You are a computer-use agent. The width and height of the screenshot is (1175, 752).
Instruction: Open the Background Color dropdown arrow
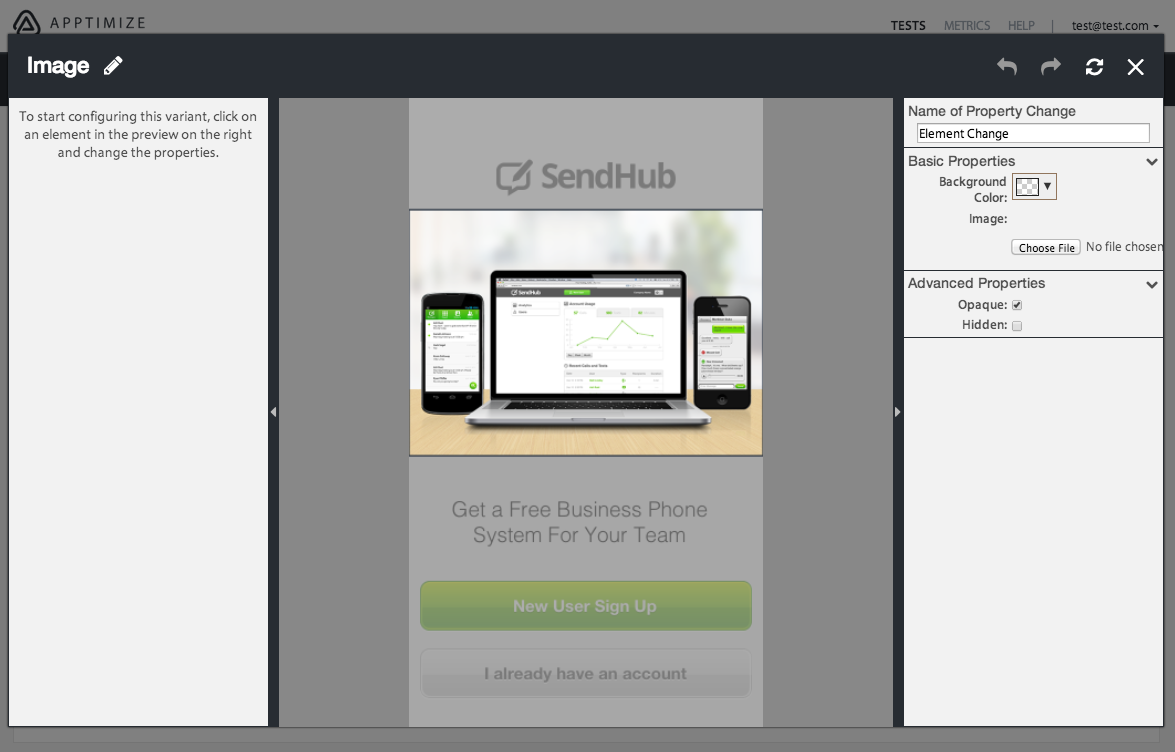click(x=1048, y=187)
